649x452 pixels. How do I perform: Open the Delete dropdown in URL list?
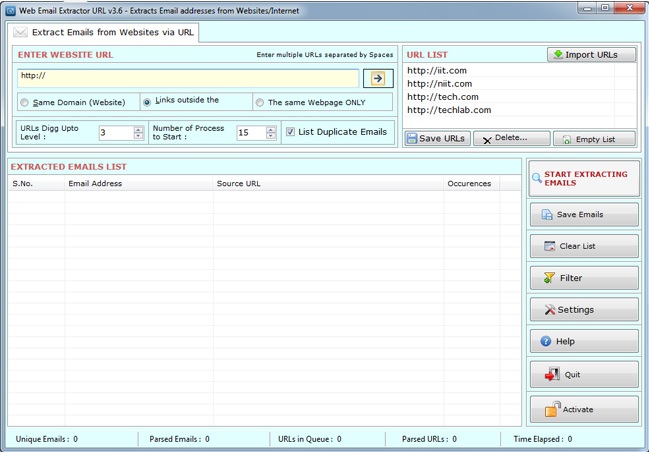[512, 139]
